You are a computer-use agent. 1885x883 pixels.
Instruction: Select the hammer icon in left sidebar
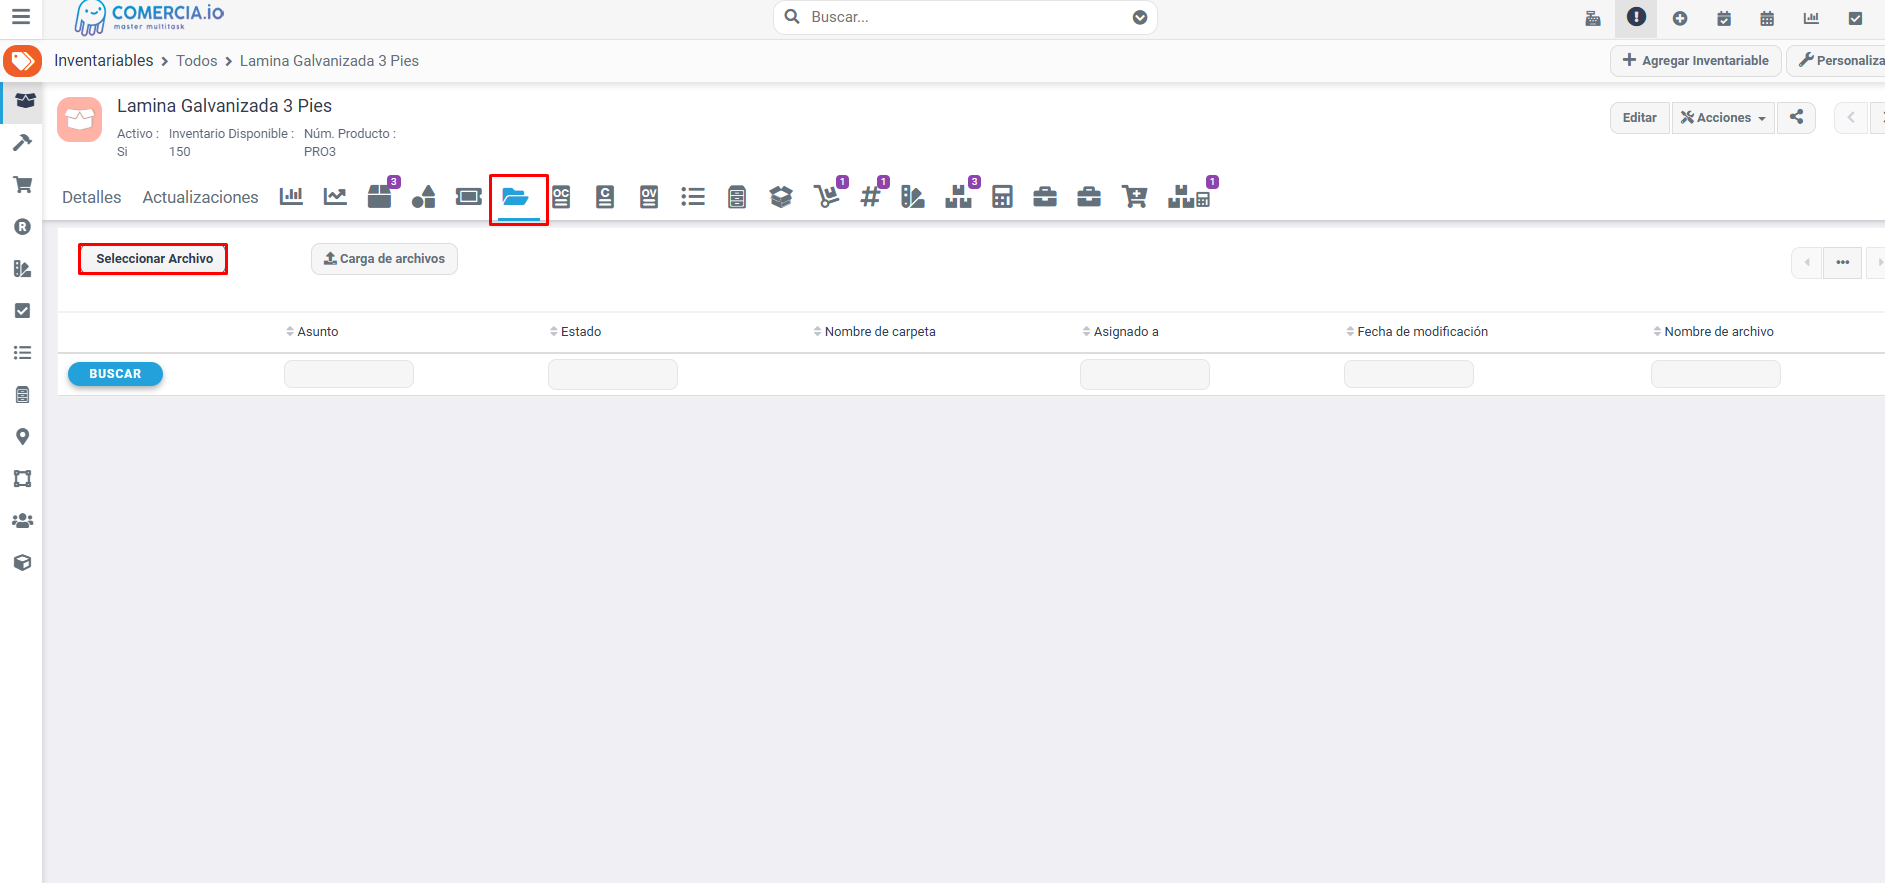click(x=22, y=143)
